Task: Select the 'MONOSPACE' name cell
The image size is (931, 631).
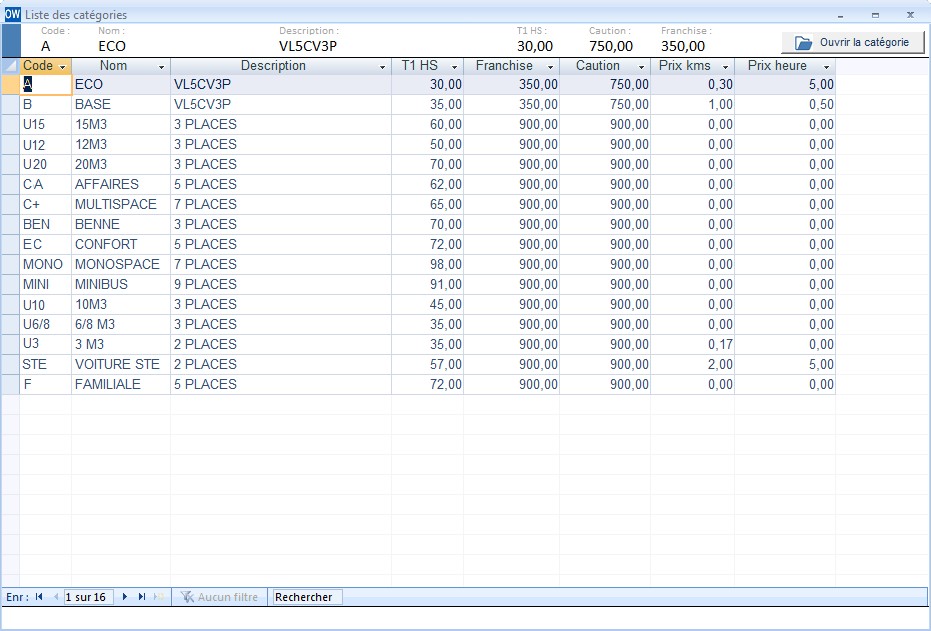Action: pos(121,265)
